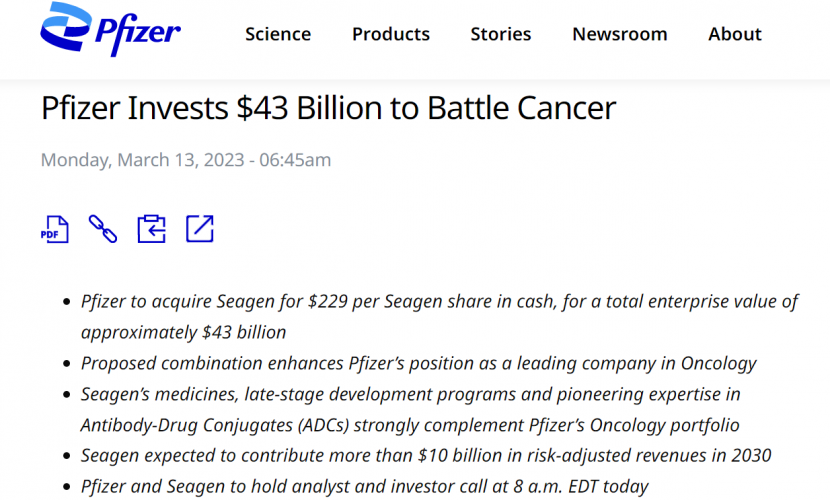The height and width of the screenshot is (500, 830).
Task: Click the clipboard copy icon
Action: point(151,229)
